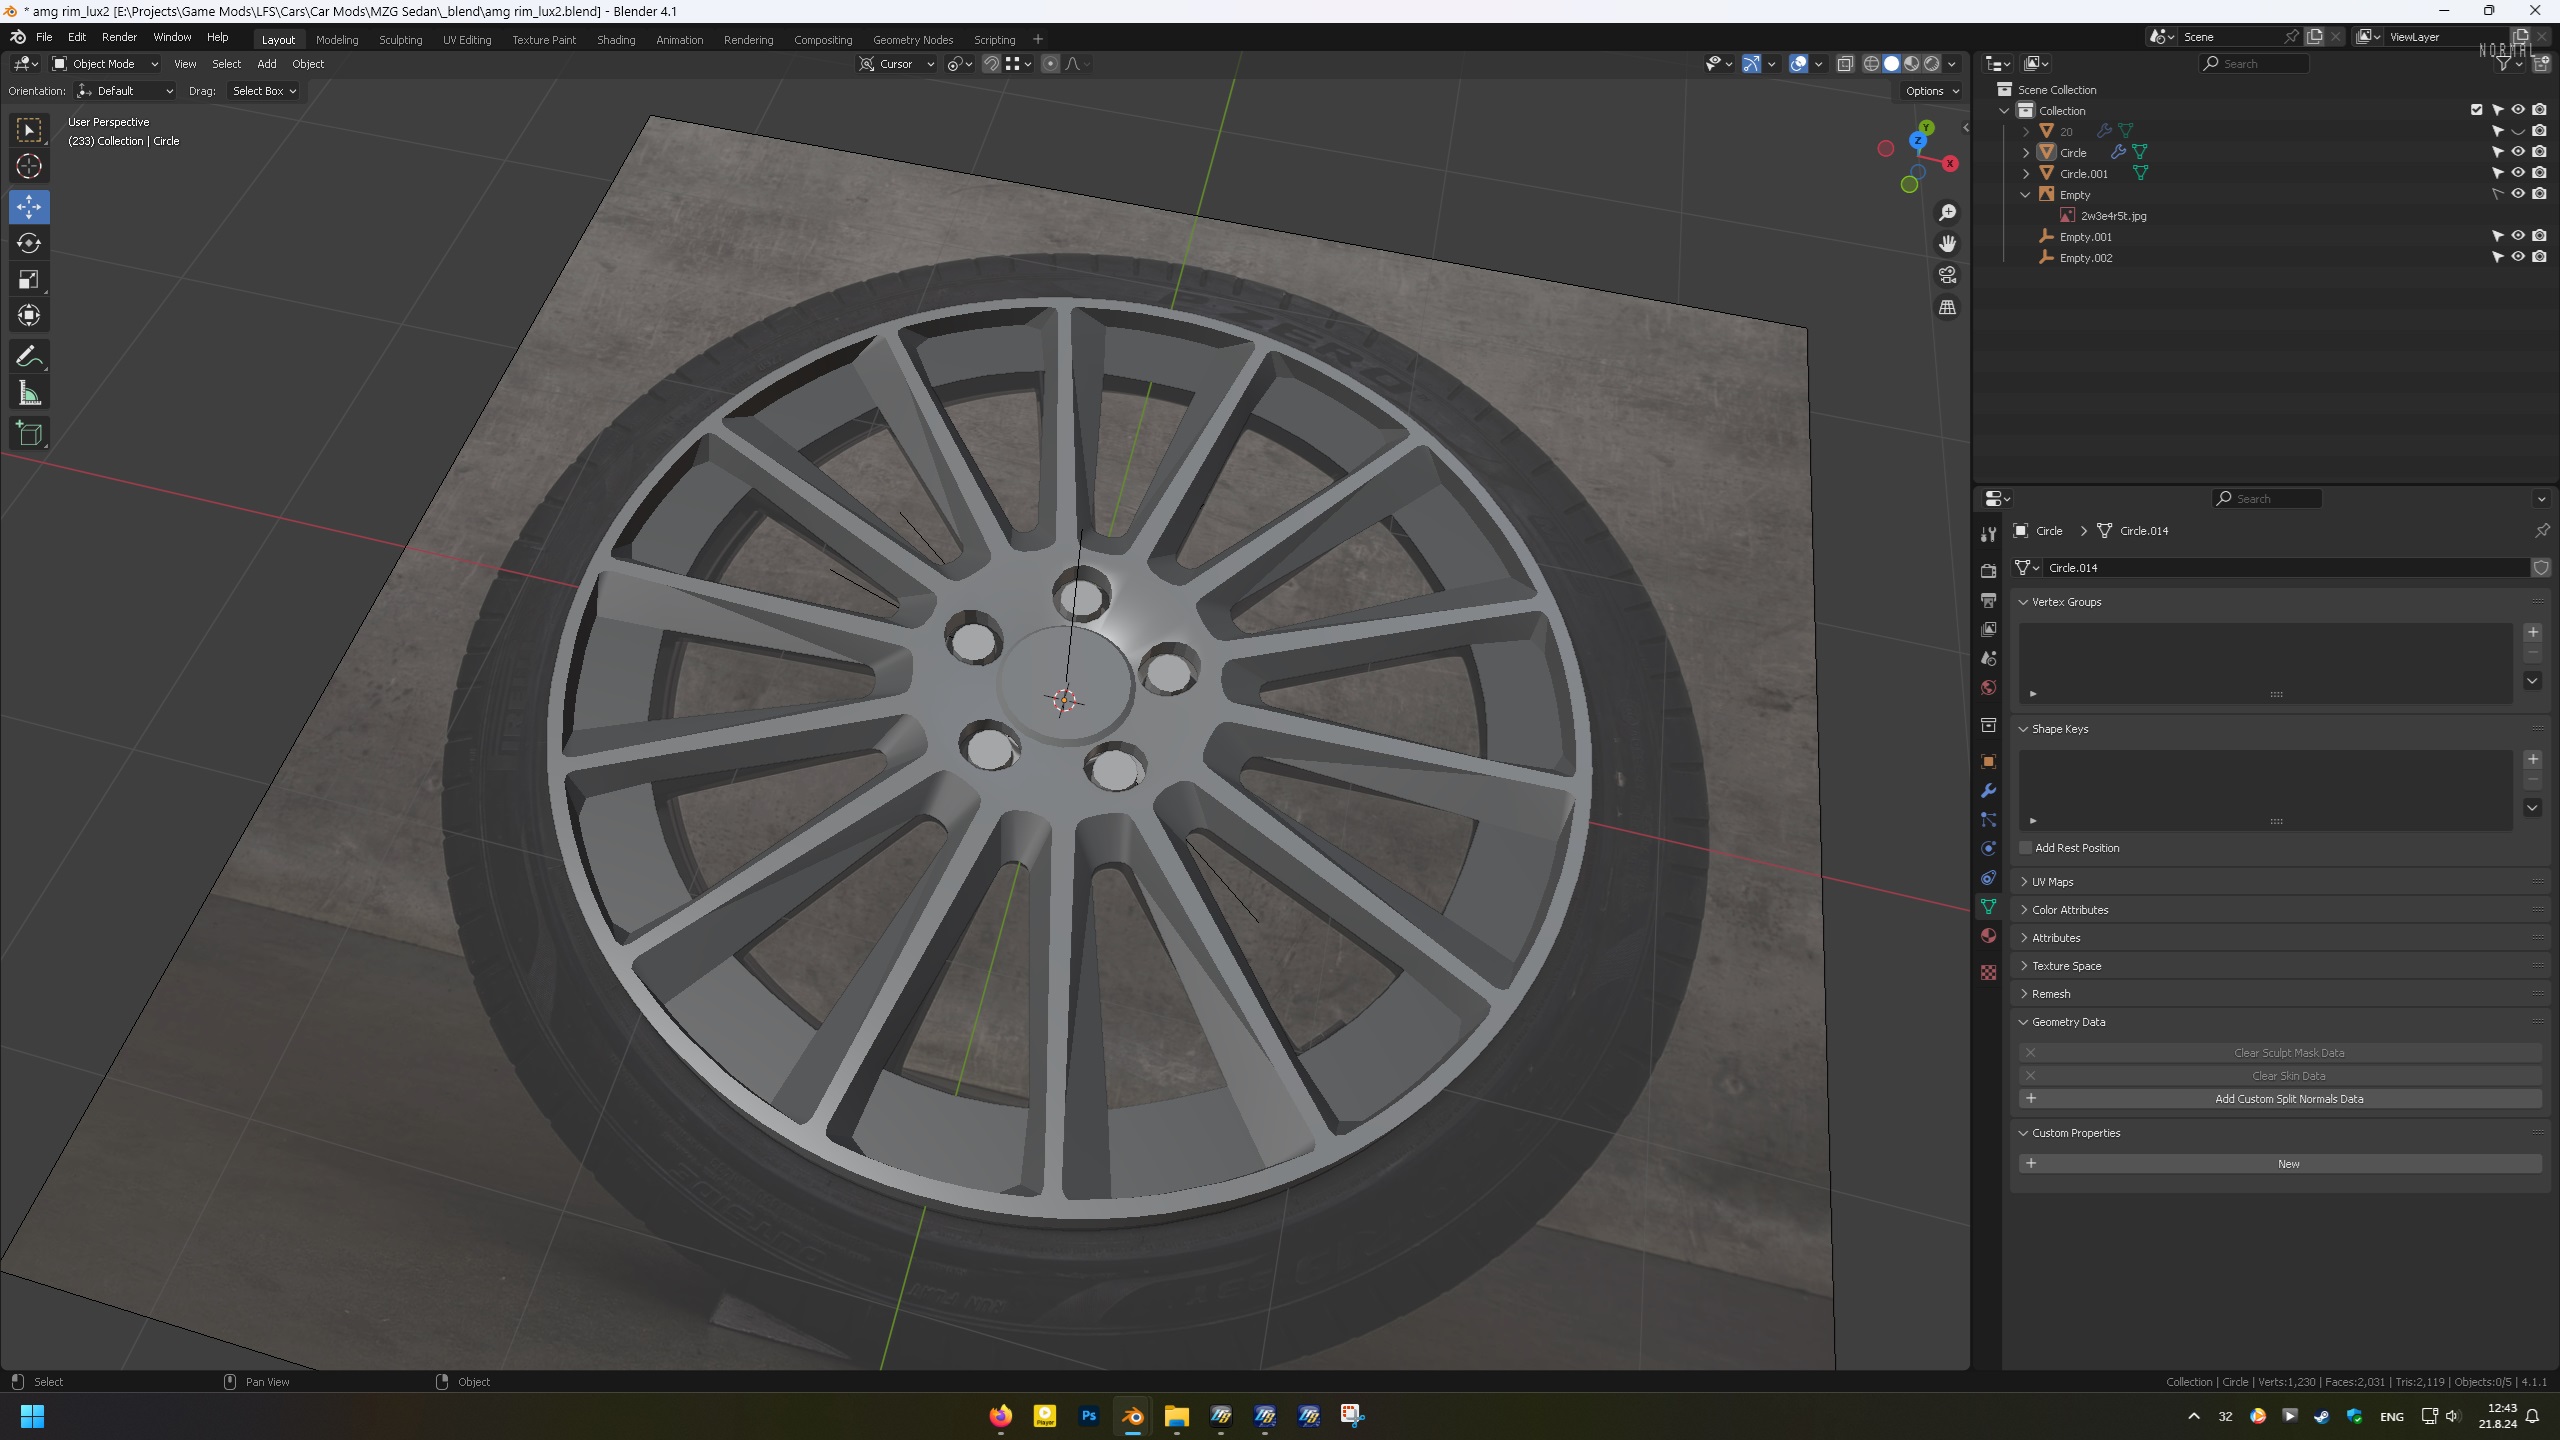Click Add Custom Split Normals Data

point(2288,1099)
